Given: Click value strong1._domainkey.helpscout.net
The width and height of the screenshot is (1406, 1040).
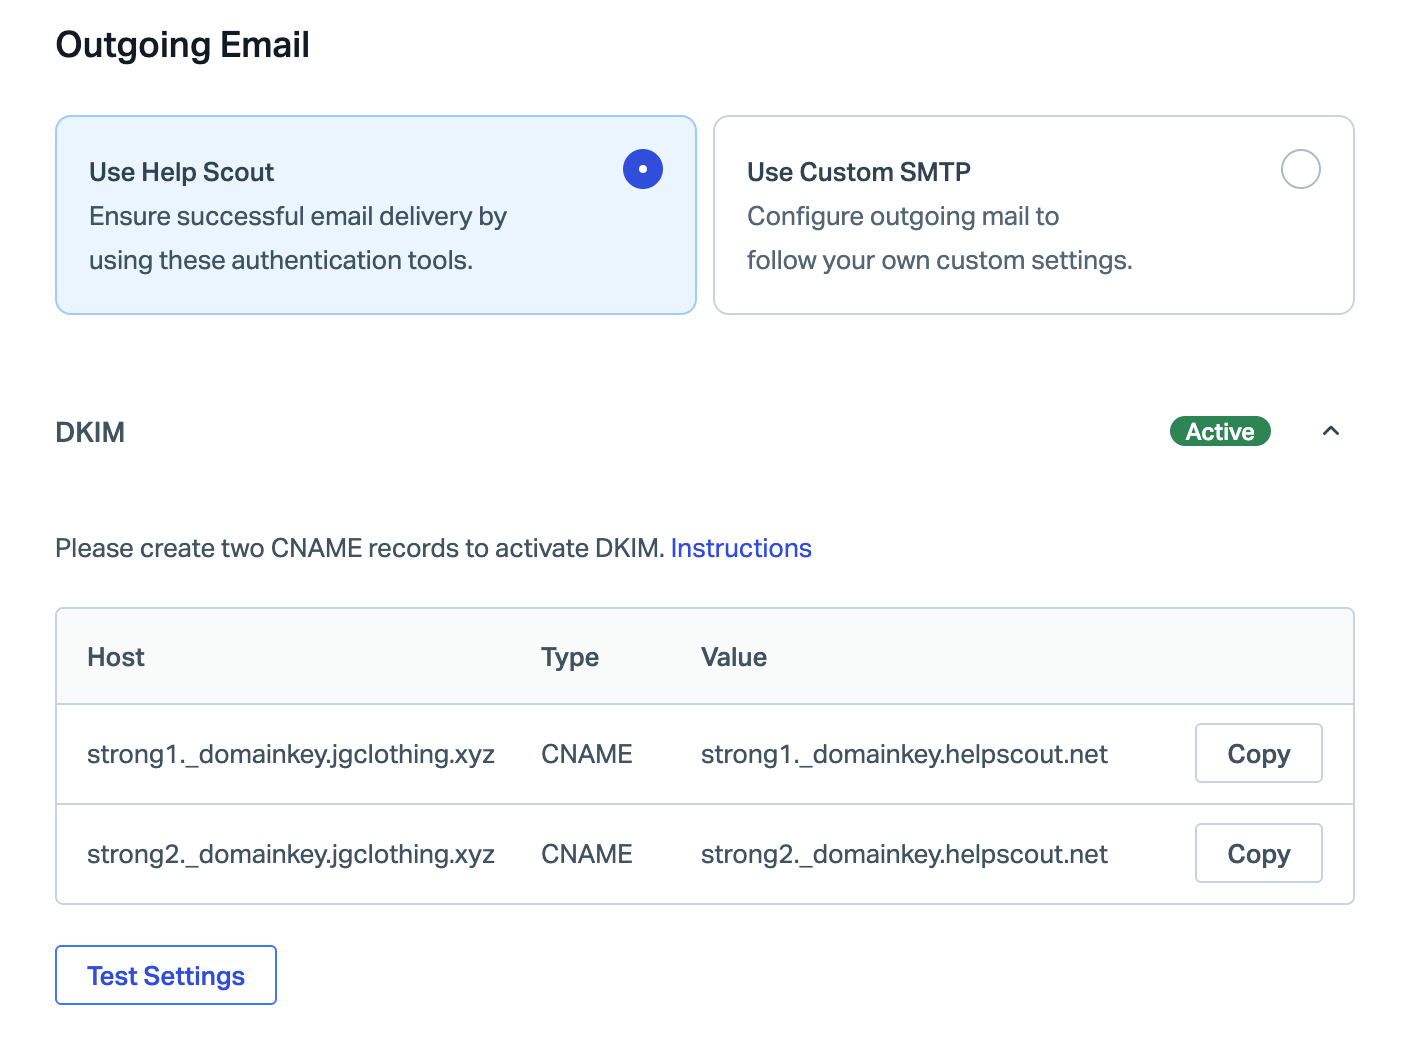Looking at the screenshot, I should tap(904, 754).
